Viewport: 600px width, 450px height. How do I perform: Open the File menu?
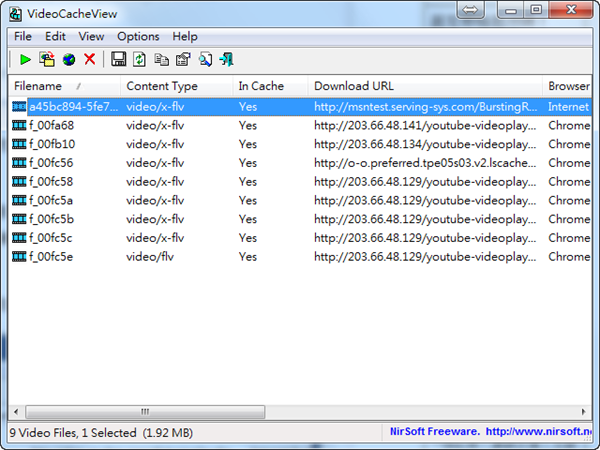pos(23,36)
